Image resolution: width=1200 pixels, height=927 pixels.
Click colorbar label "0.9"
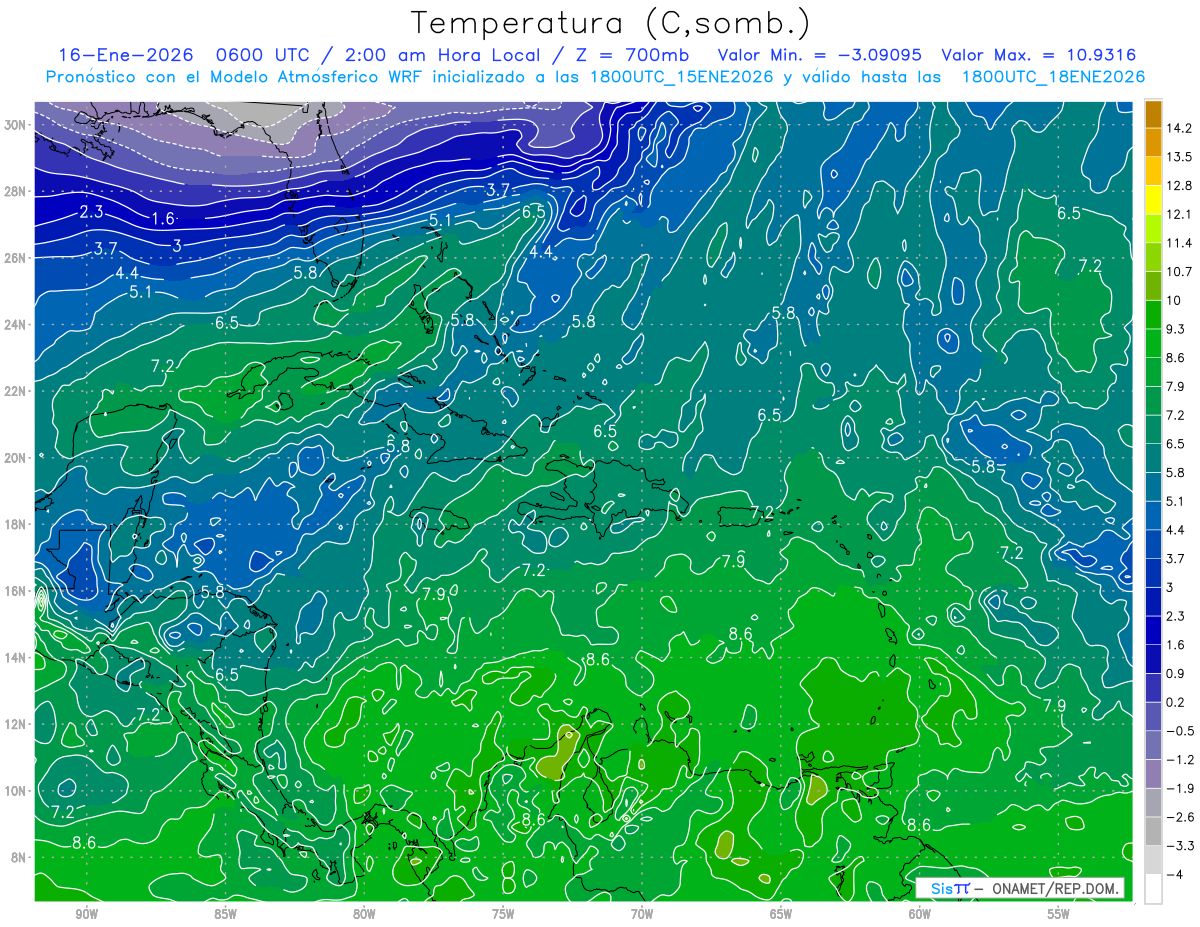(x=1177, y=673)
